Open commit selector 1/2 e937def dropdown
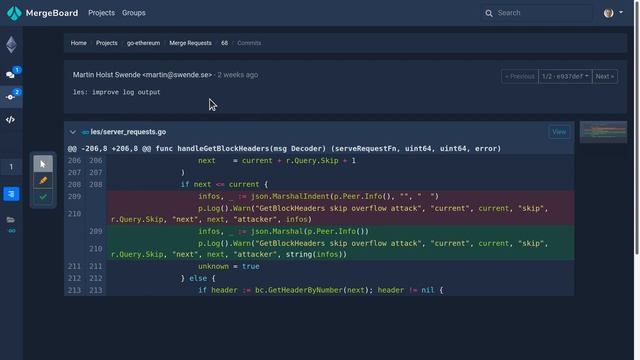 point(565,76)
